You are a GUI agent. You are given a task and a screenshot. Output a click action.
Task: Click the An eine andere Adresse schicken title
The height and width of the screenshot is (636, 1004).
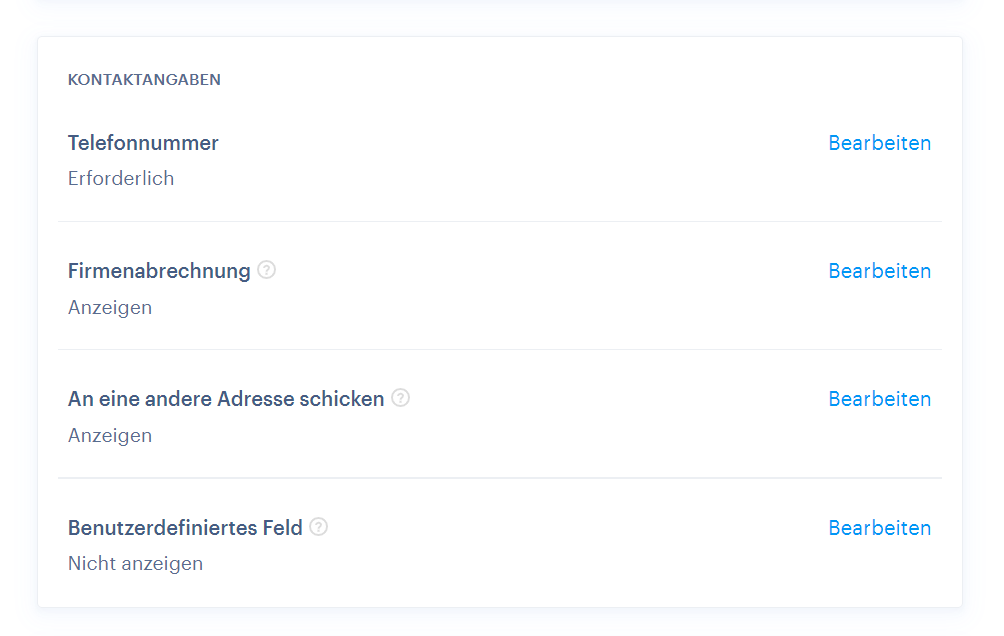(226, 399)
